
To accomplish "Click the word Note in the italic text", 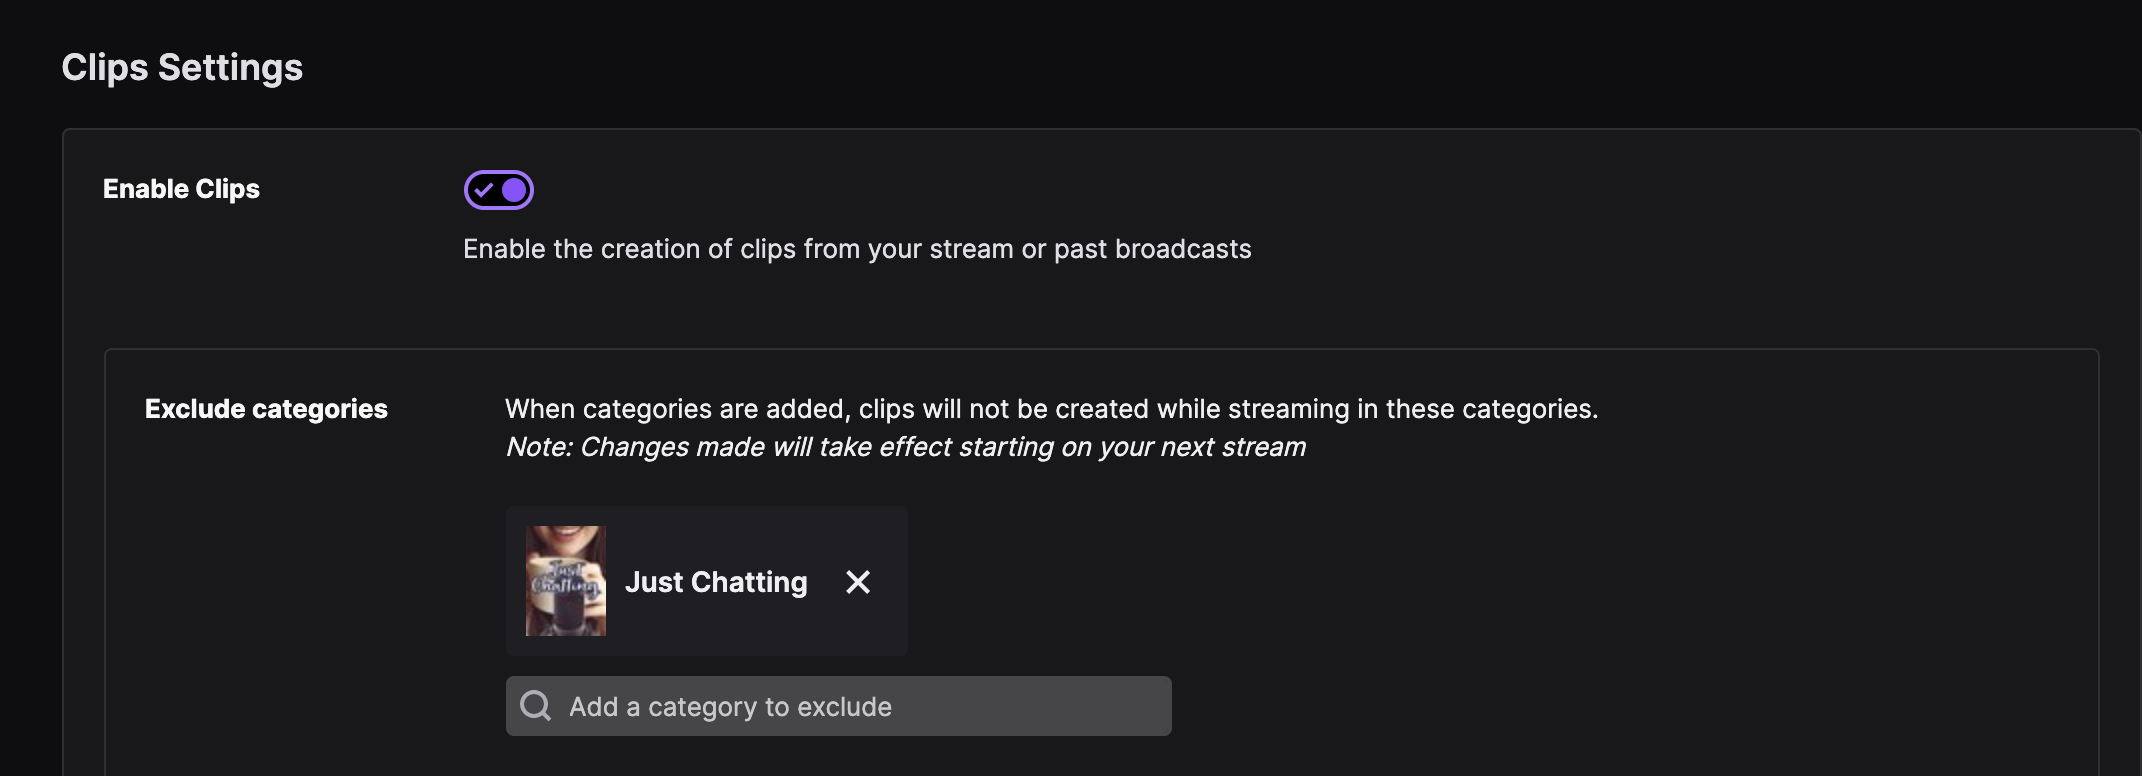I will [538, 447].
